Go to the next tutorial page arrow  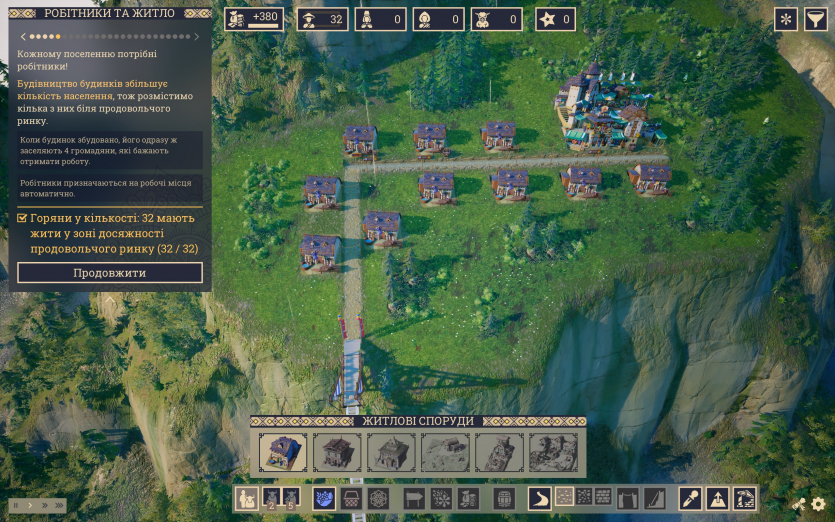(x=196, y=37)
